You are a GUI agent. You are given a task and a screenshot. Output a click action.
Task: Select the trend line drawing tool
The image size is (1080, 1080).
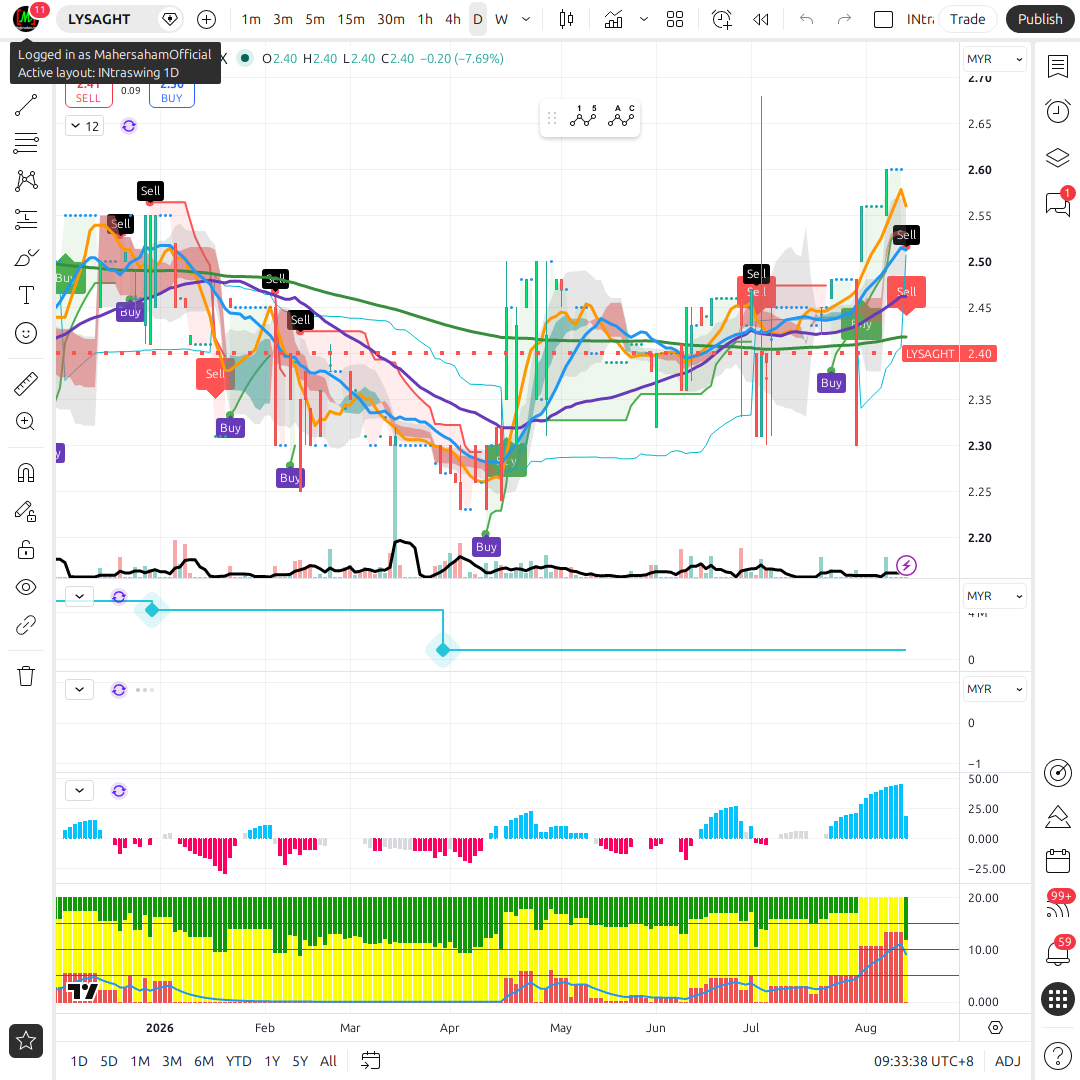pos(26,105)
